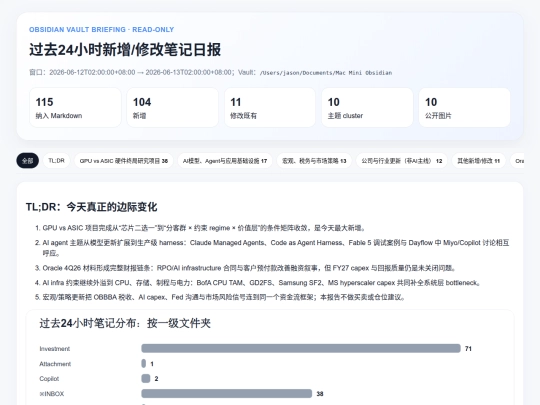
Task: Click the 10 主题 cluster stat card
Action: [367, 107]
